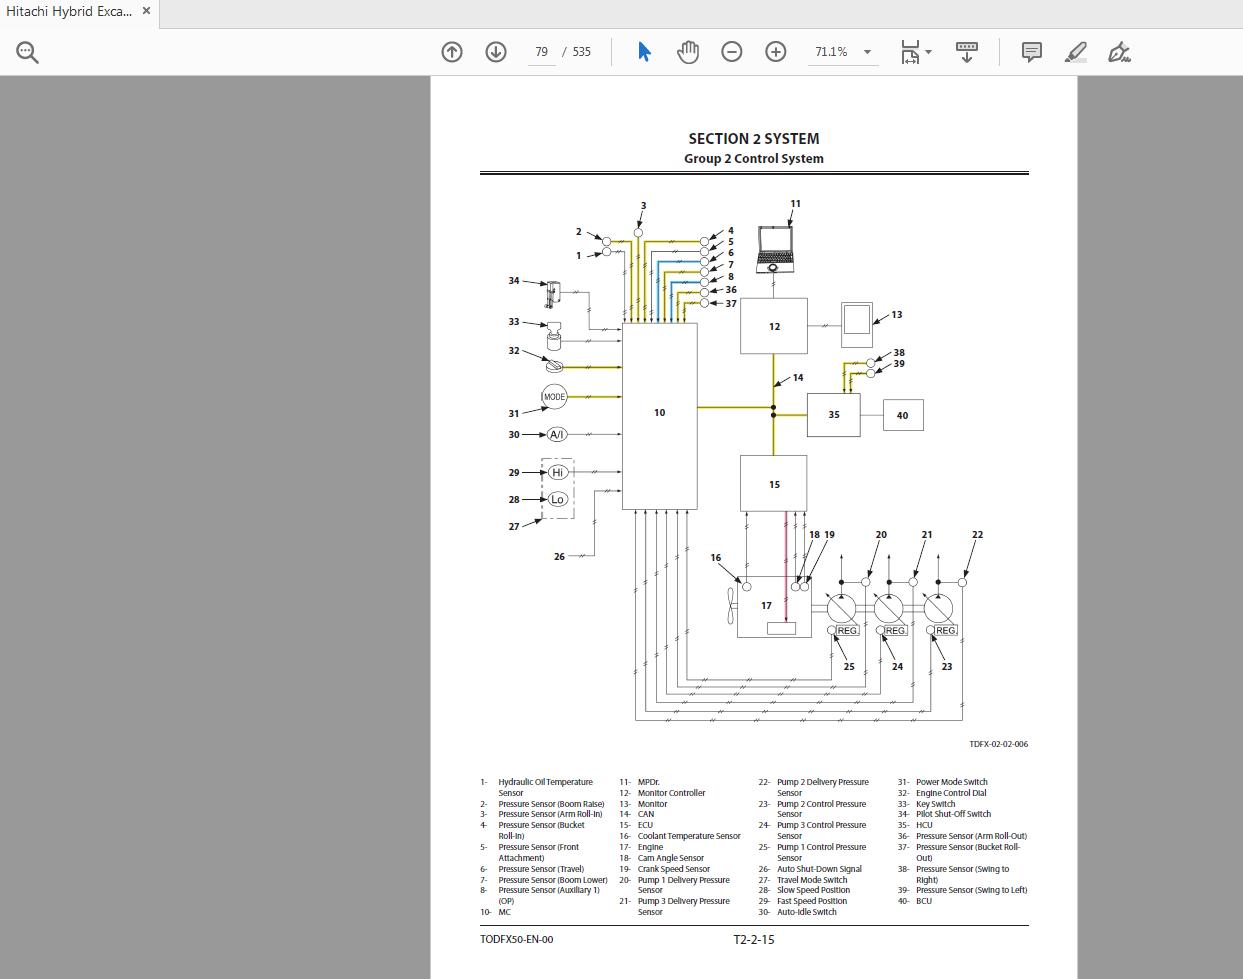Zoom in with the plus button
The width and height of the screenshot is (1243, 979).
[x=776, y=52]
